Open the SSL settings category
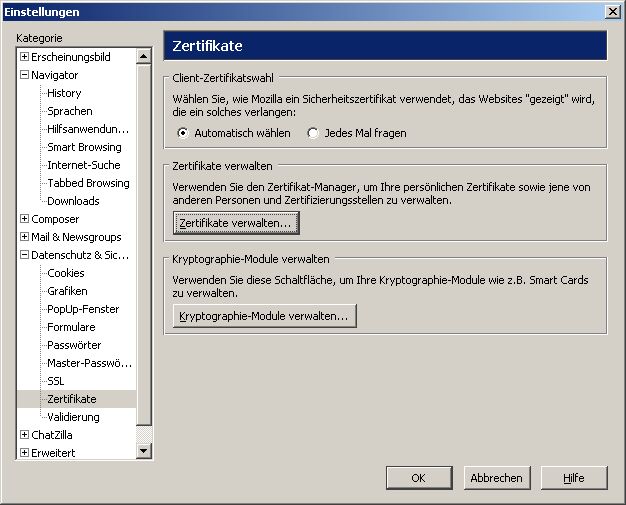Image resolution: width=626 pixels, height=505 pixels. click(56, 381)
